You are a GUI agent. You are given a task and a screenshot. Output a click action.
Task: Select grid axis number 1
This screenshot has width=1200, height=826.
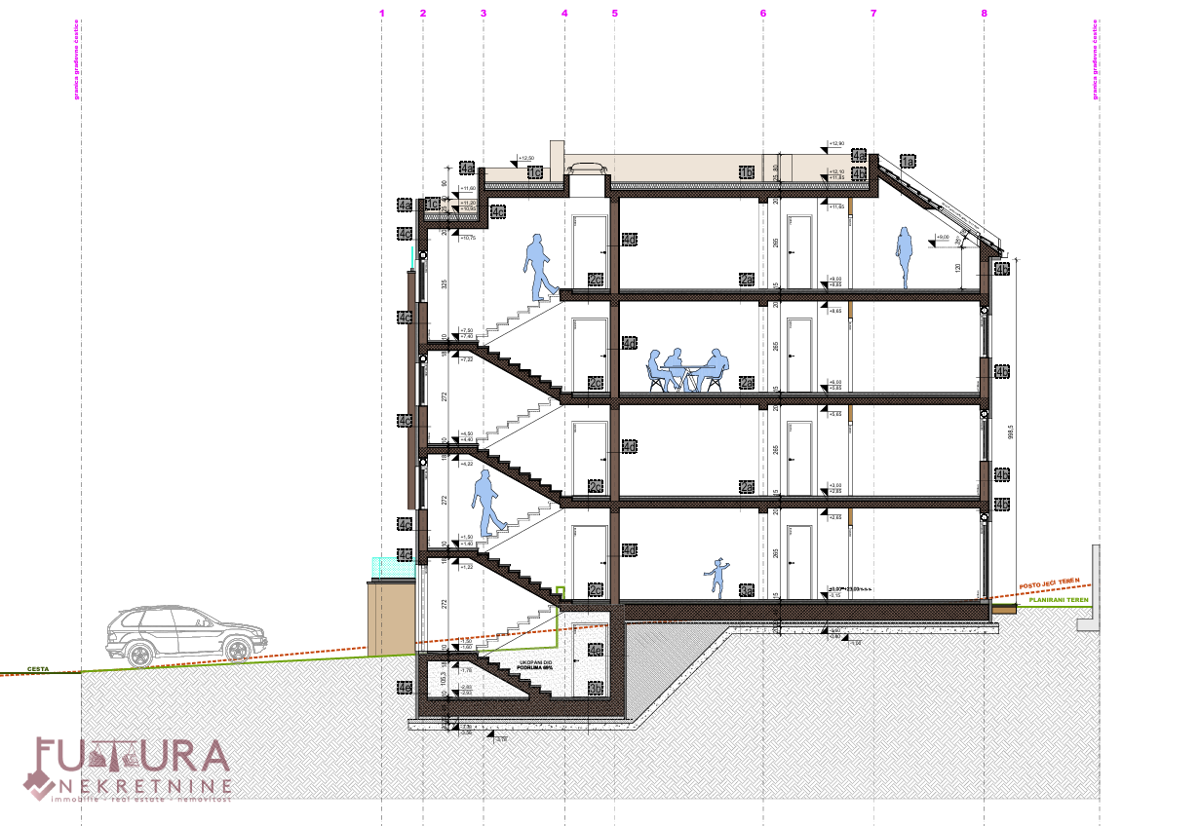pyautogui.click(x=382, y=13)
